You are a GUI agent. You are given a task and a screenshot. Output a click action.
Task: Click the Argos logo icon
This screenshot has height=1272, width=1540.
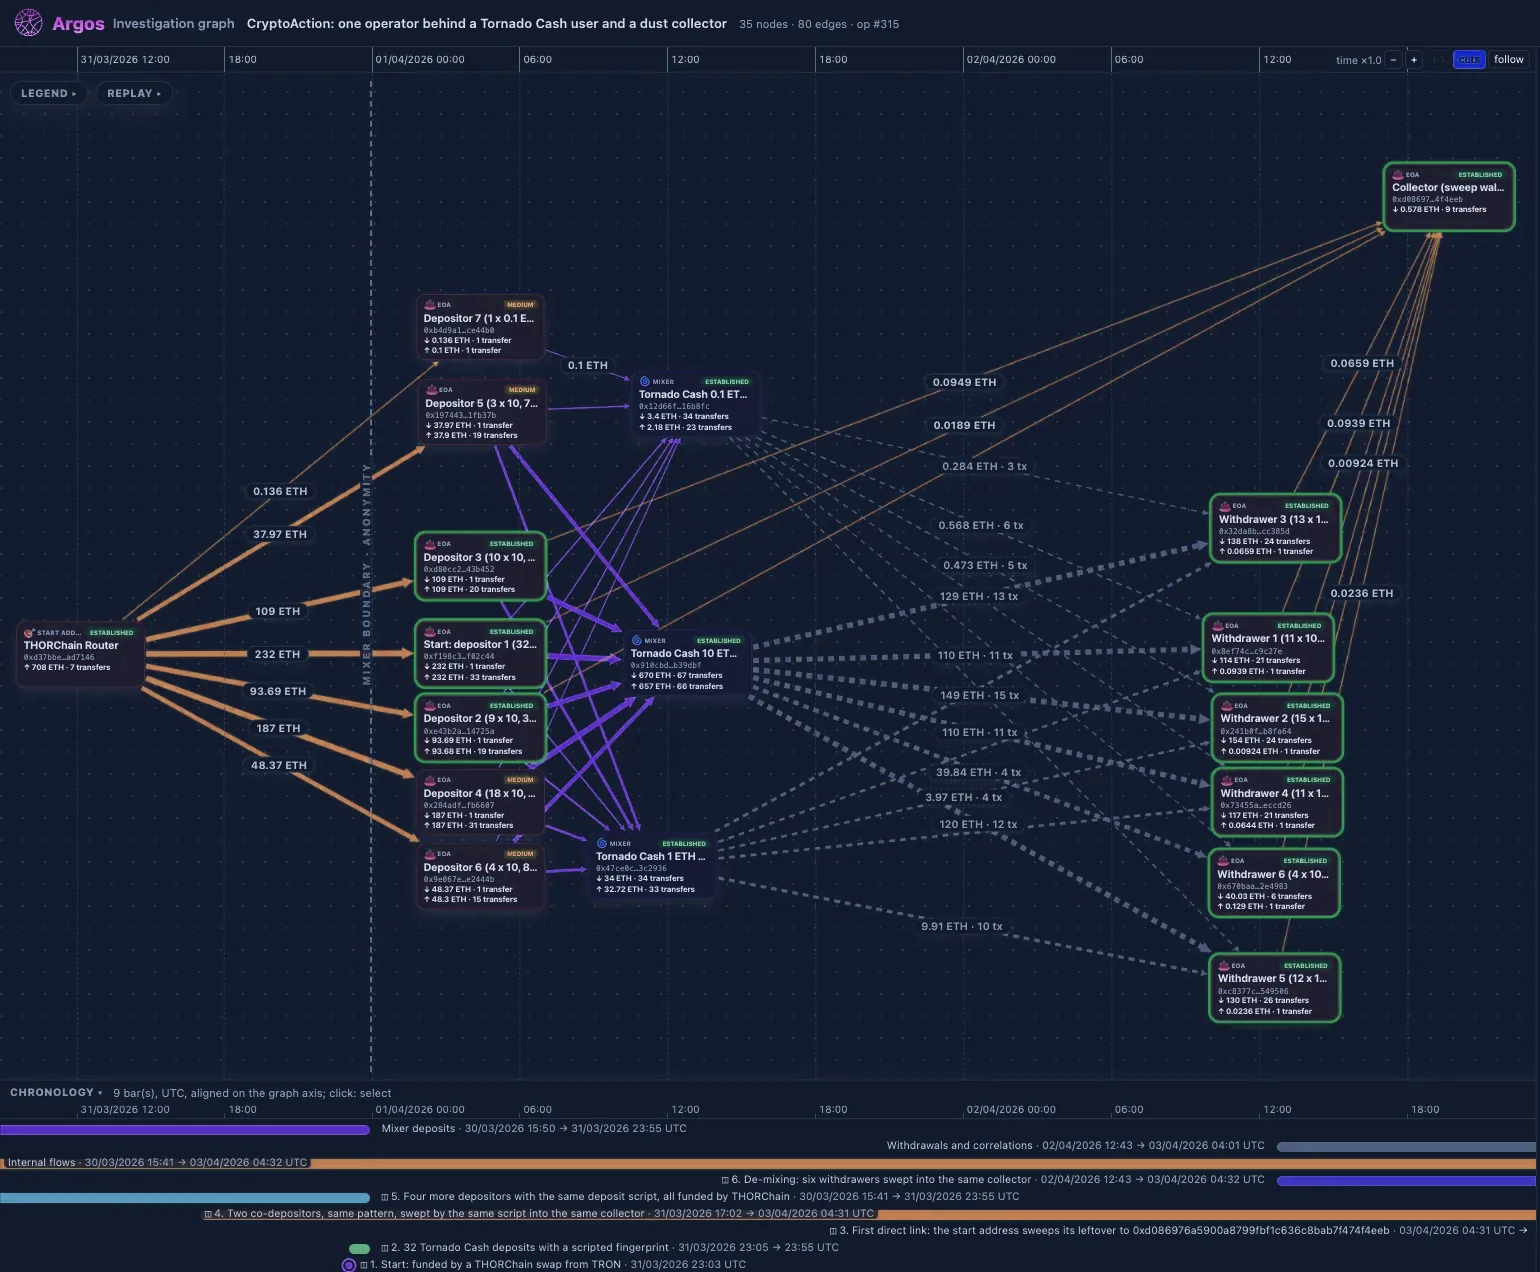tap(29, 22)
